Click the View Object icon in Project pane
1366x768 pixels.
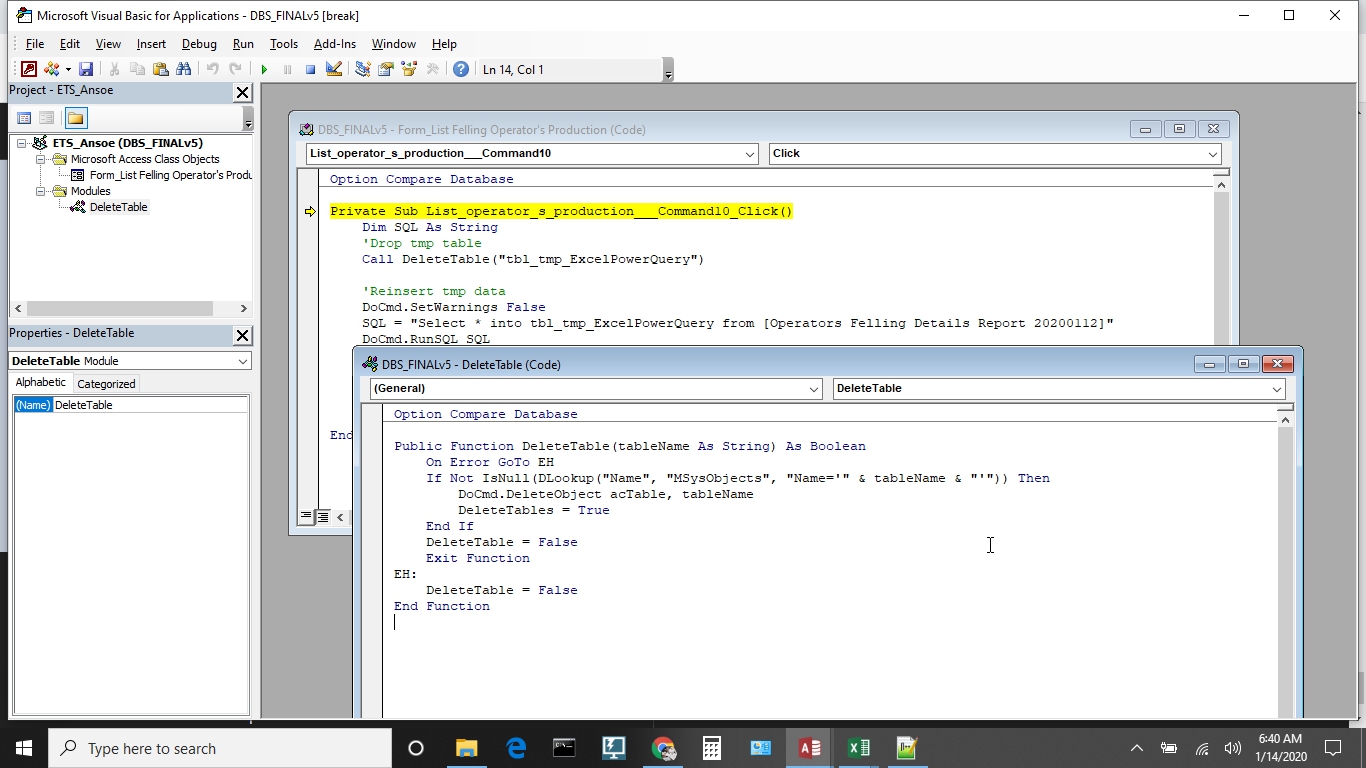[47, 118]
